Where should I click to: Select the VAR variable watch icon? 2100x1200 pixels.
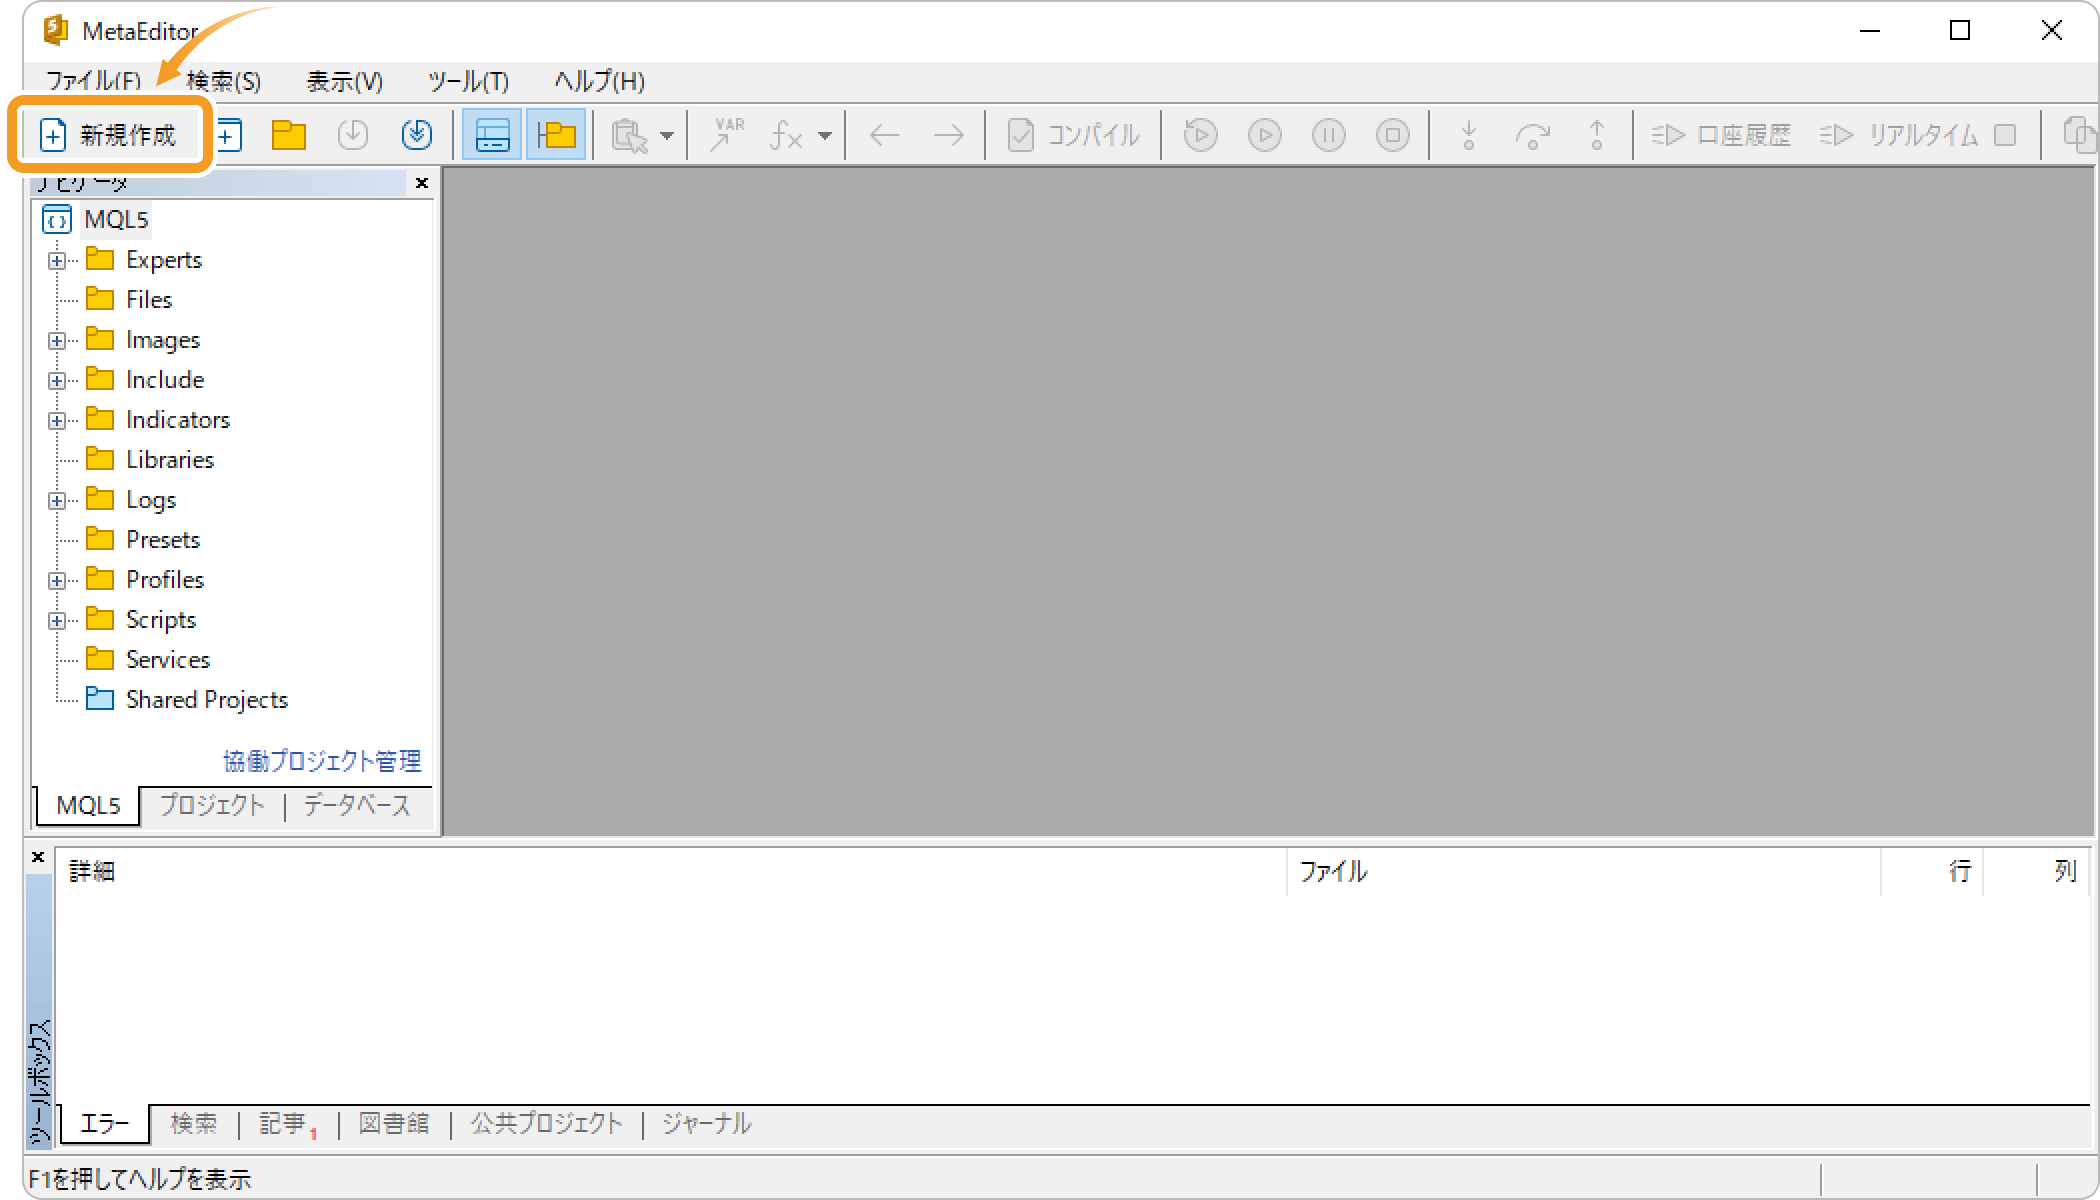point(728,134)
